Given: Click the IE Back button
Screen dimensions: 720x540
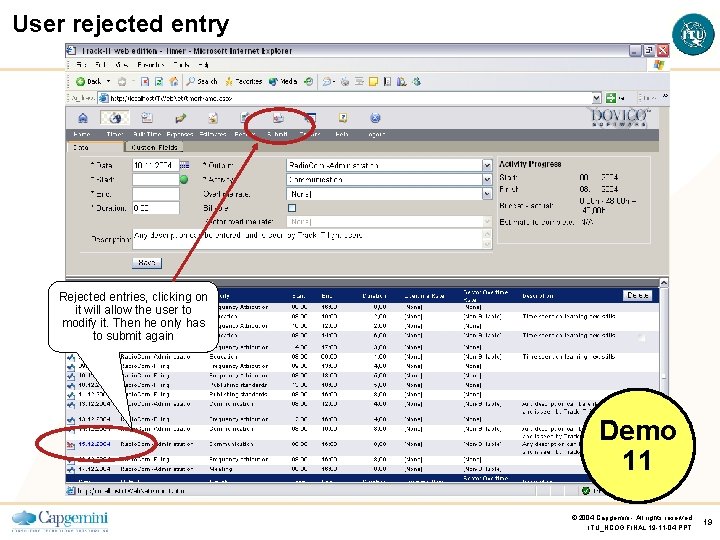Looking at the screenshot, I should [x=88, y=82].
